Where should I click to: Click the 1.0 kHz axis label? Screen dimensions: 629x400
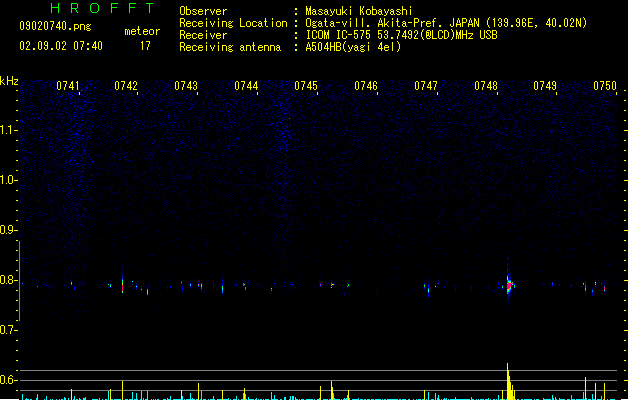coord(8,180)
